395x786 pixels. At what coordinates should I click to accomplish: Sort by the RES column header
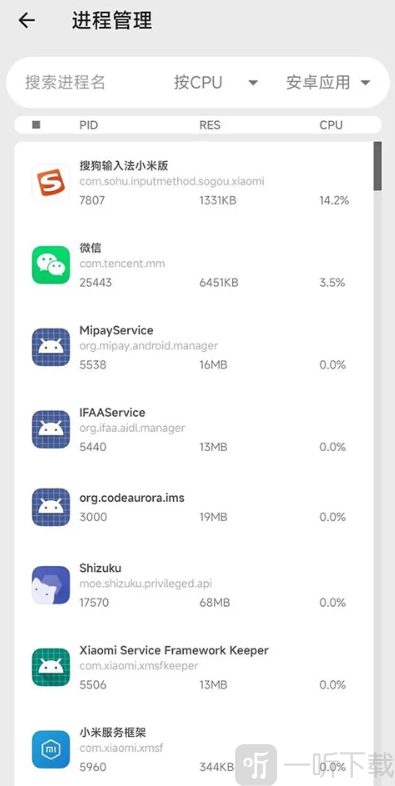(x=210, y=125)
